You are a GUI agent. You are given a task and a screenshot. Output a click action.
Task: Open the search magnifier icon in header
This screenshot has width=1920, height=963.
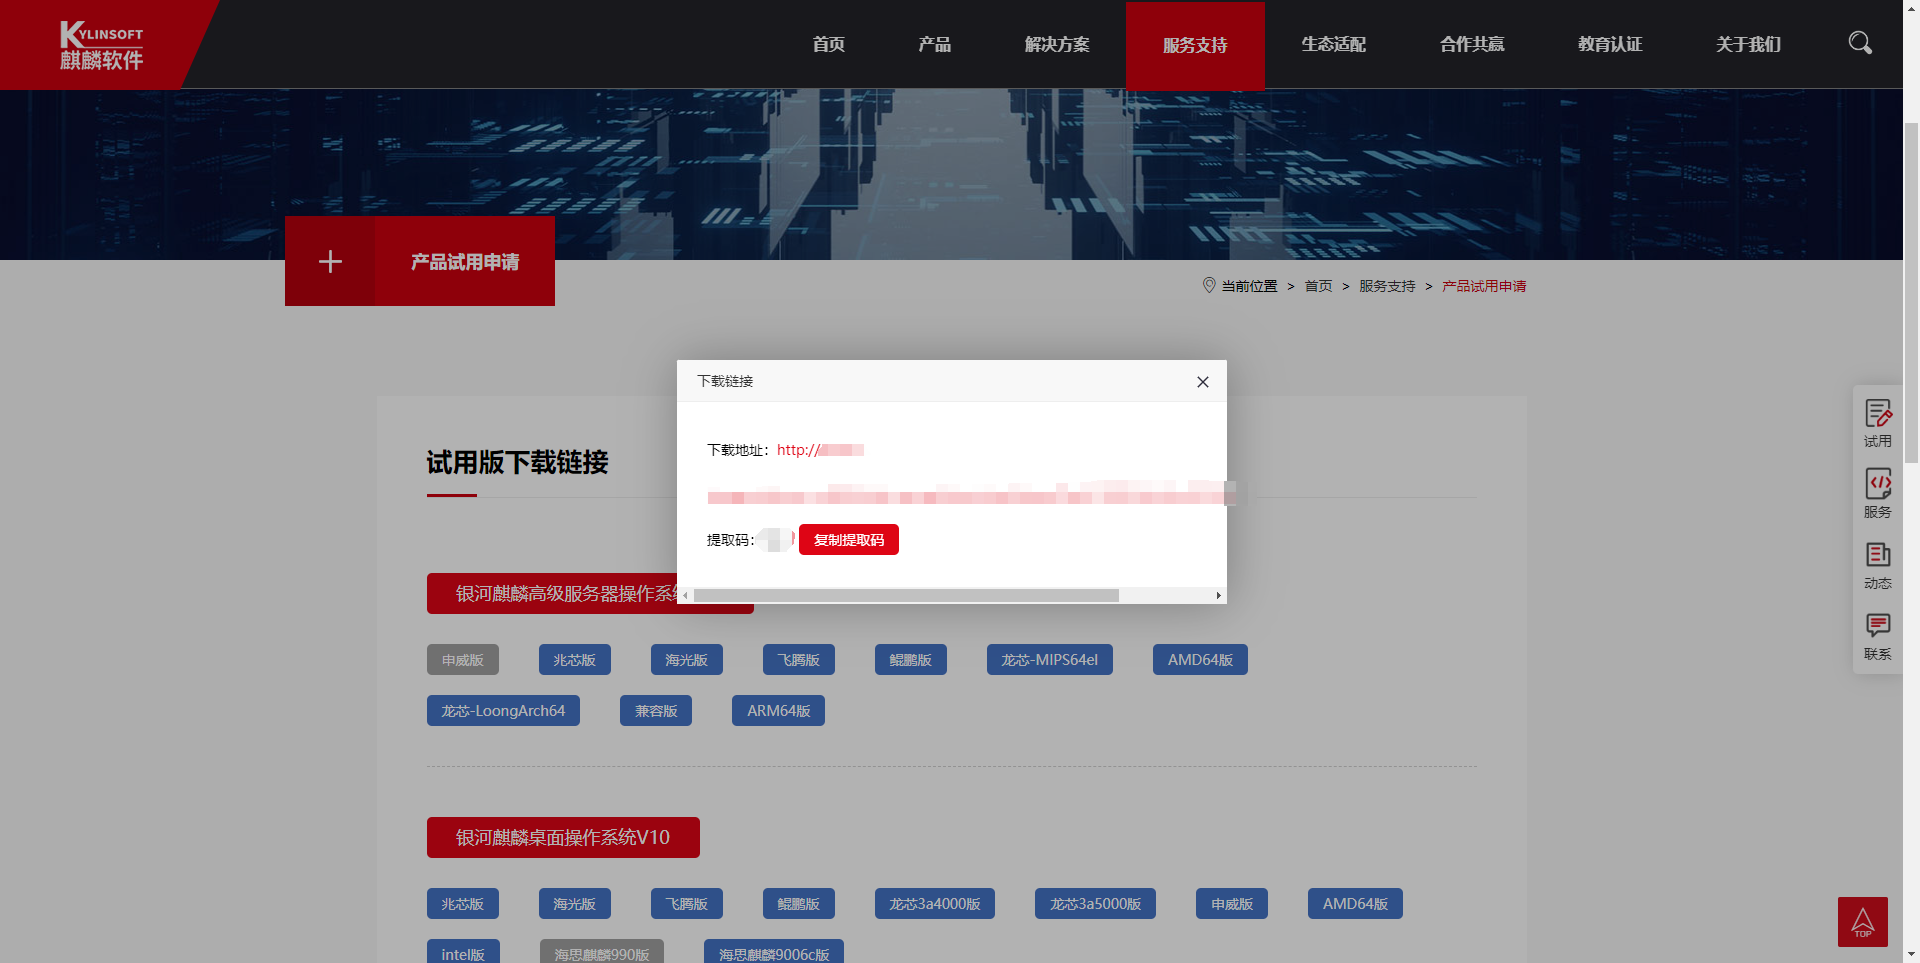coord(1859,43)
